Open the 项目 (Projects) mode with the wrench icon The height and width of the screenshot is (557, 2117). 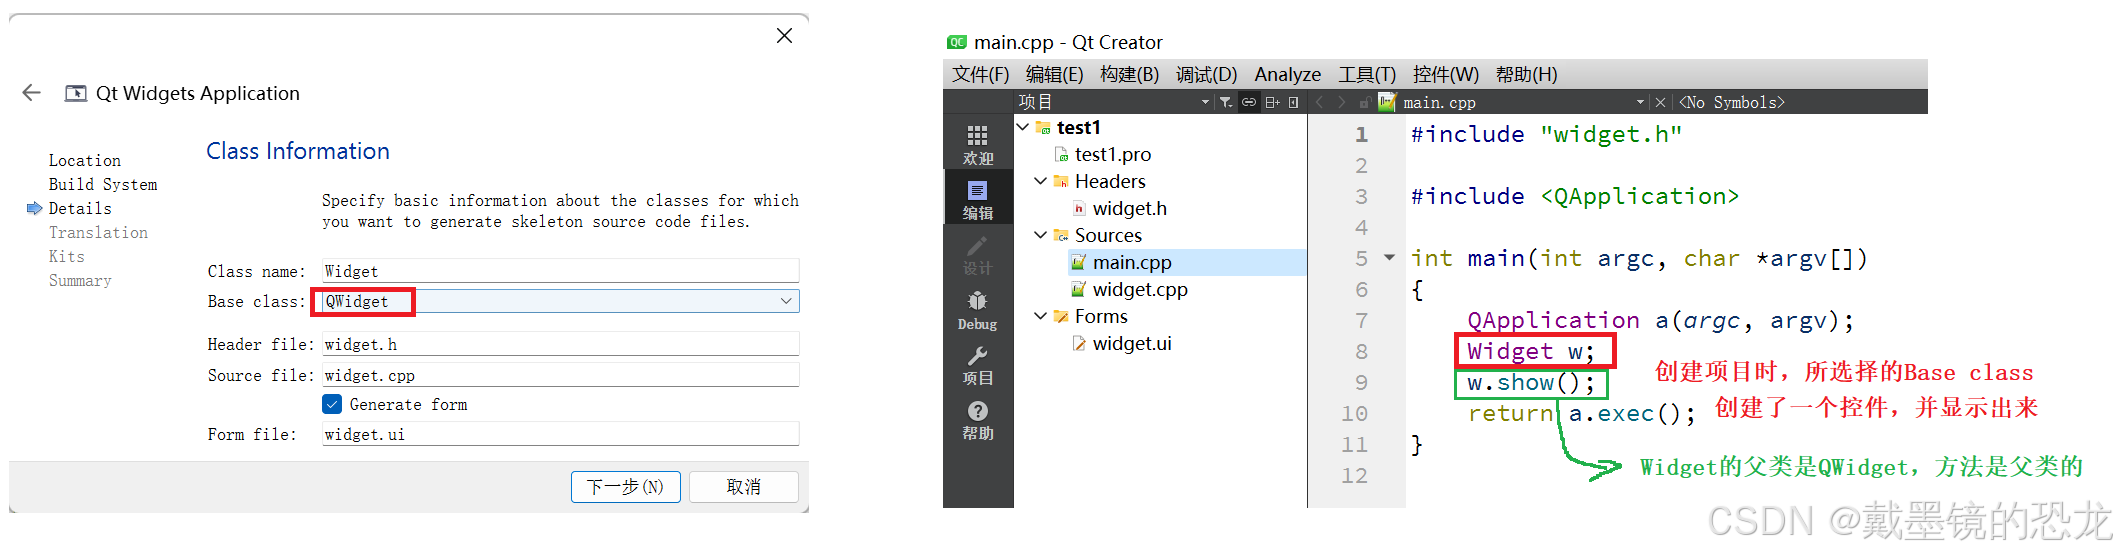(978, 365)
